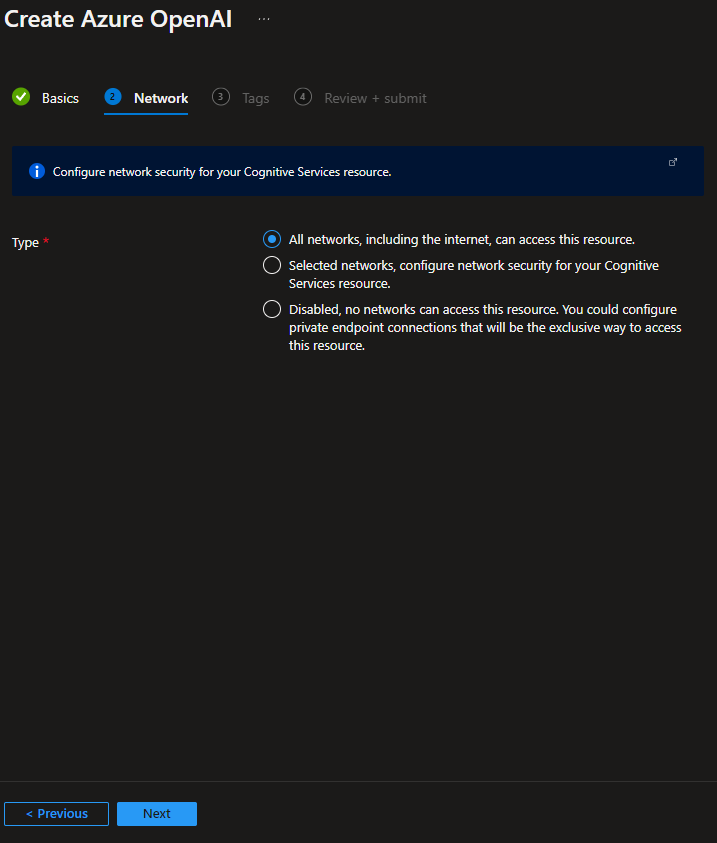Open the Tags tab

[x=256, y=98]
